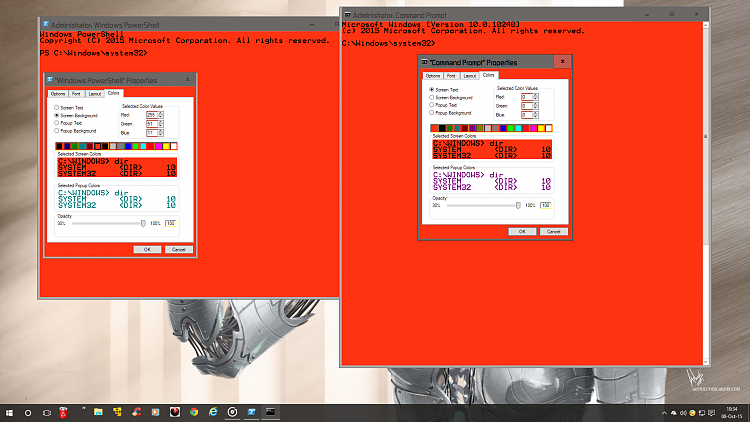This screenshot has height=422, width=750.
Task: Switch to PowerShell via taskbar icon
Action: pyautogui.click(x=252, y=412)
